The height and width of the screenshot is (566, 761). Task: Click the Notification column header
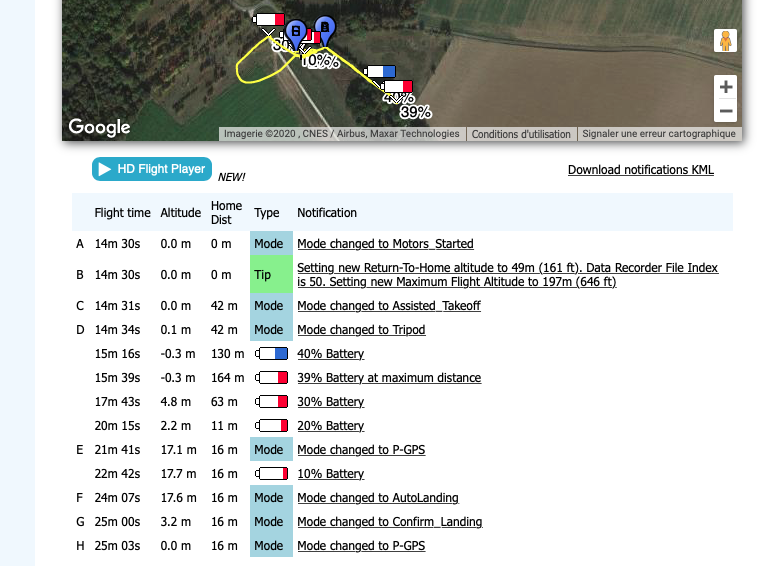(x=327, y=213)
